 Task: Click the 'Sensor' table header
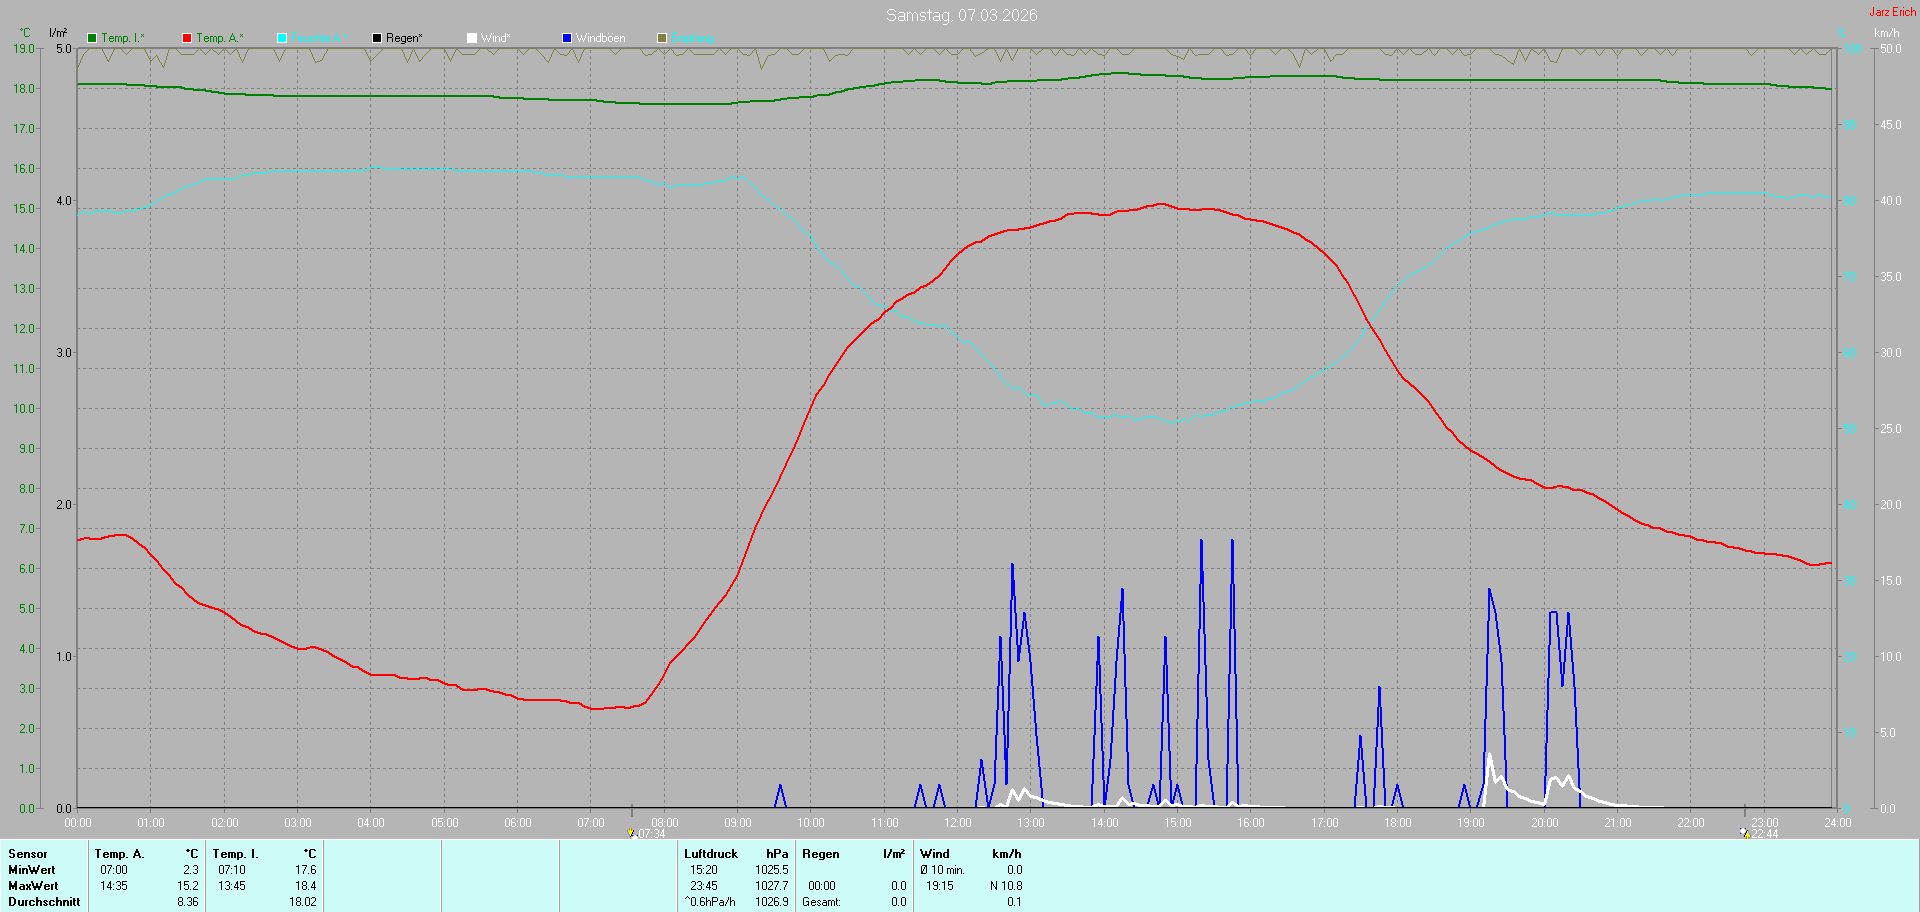click(28, 854)
